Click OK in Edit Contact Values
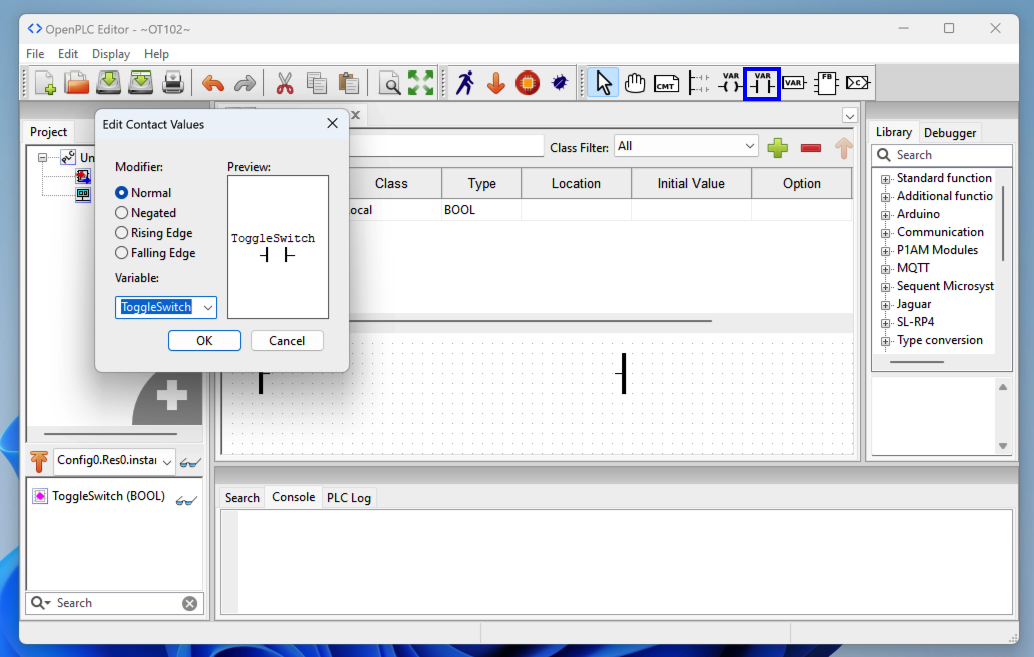The width and height of the screenshot is (1034, 657). coord(204,340)
